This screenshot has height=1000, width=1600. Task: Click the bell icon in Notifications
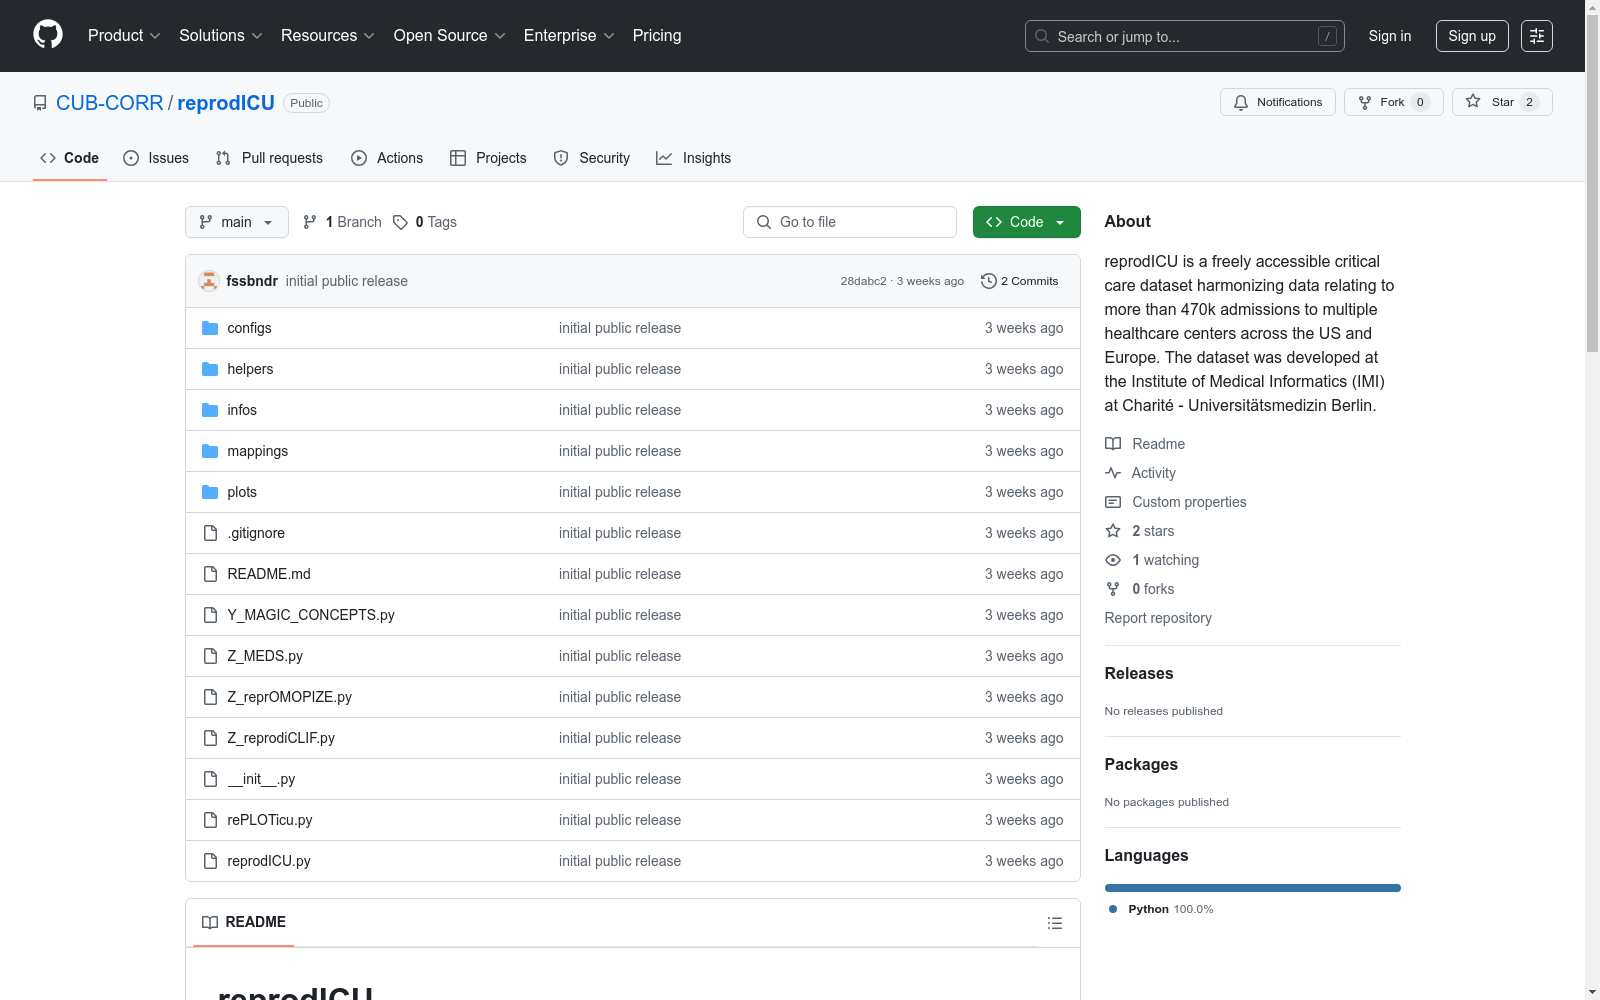pos(1241,102)
